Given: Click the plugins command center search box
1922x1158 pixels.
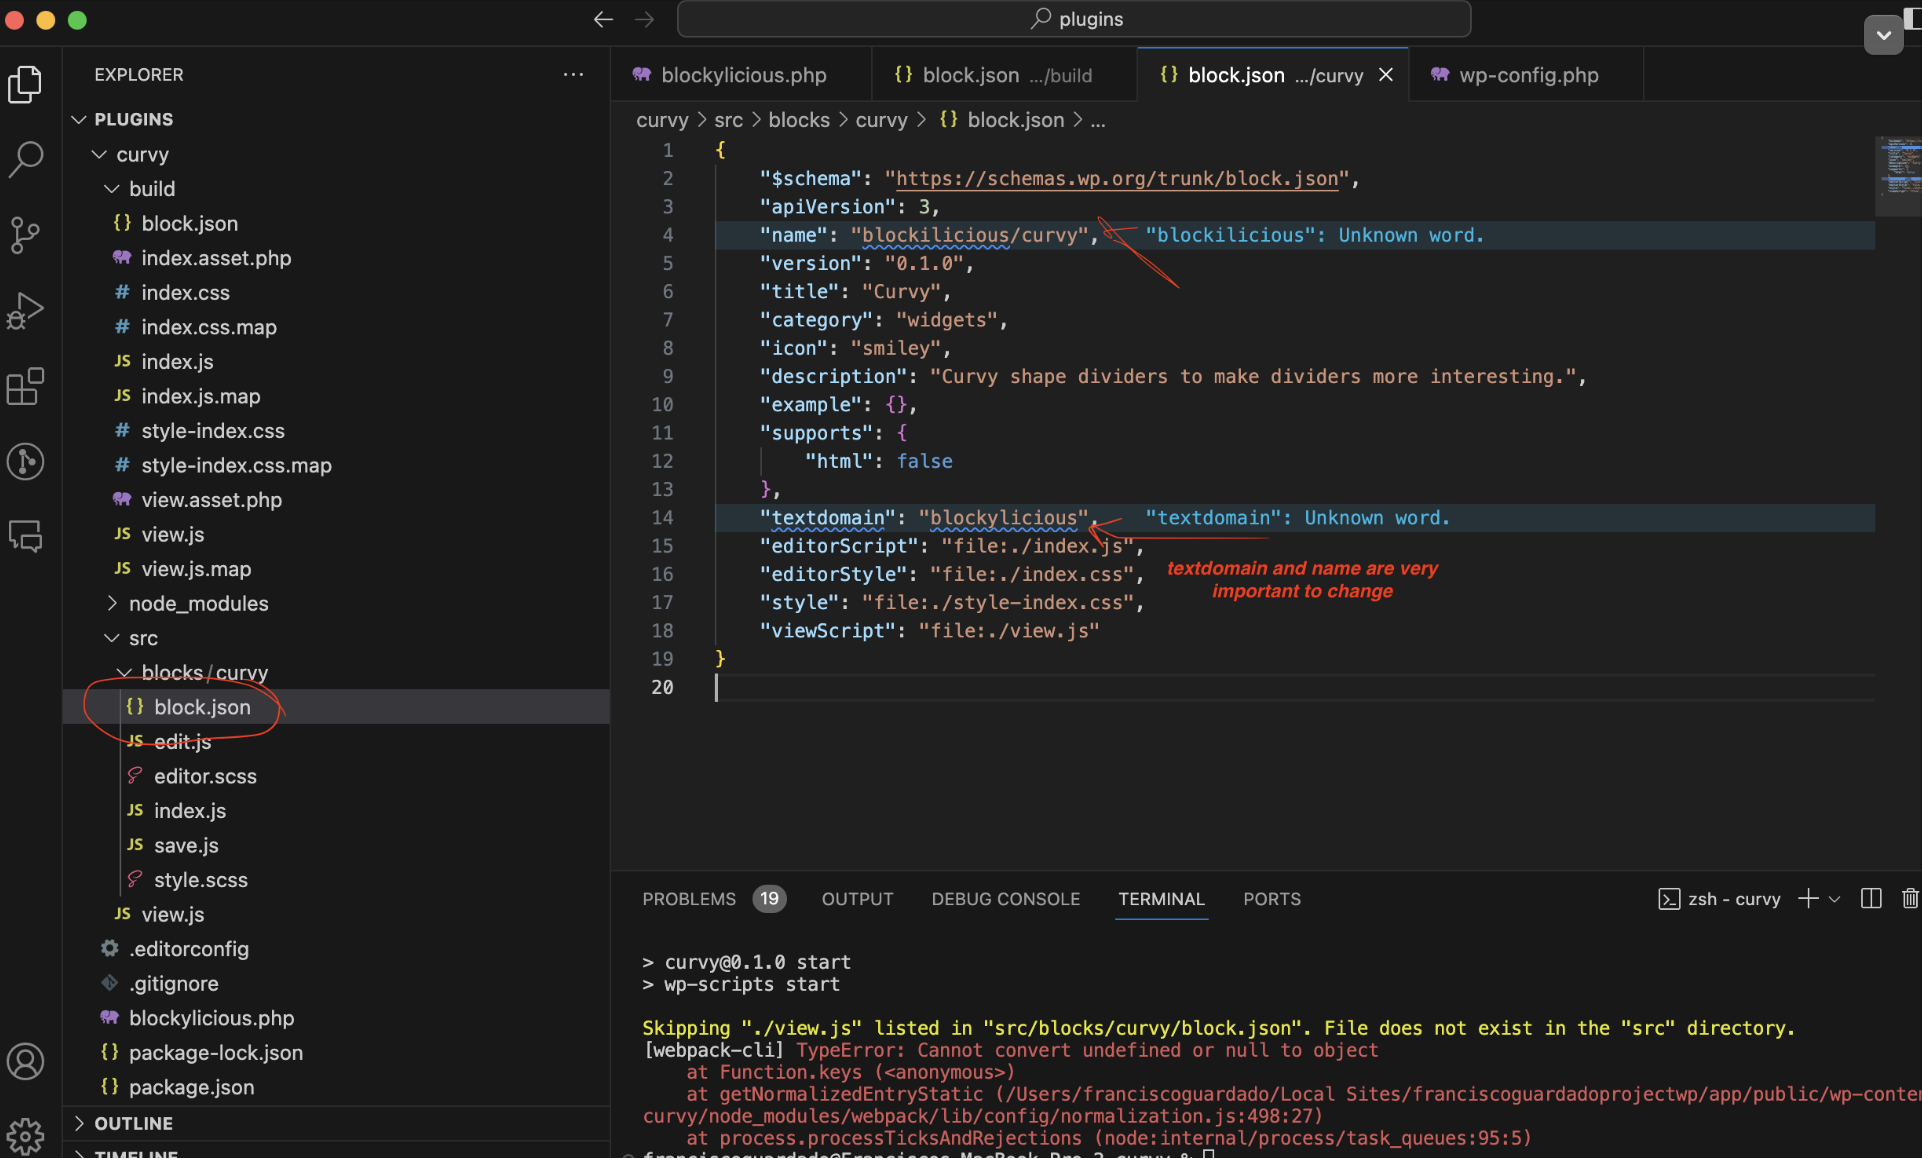Looking at the screenshot, I should coord(1074,19).
